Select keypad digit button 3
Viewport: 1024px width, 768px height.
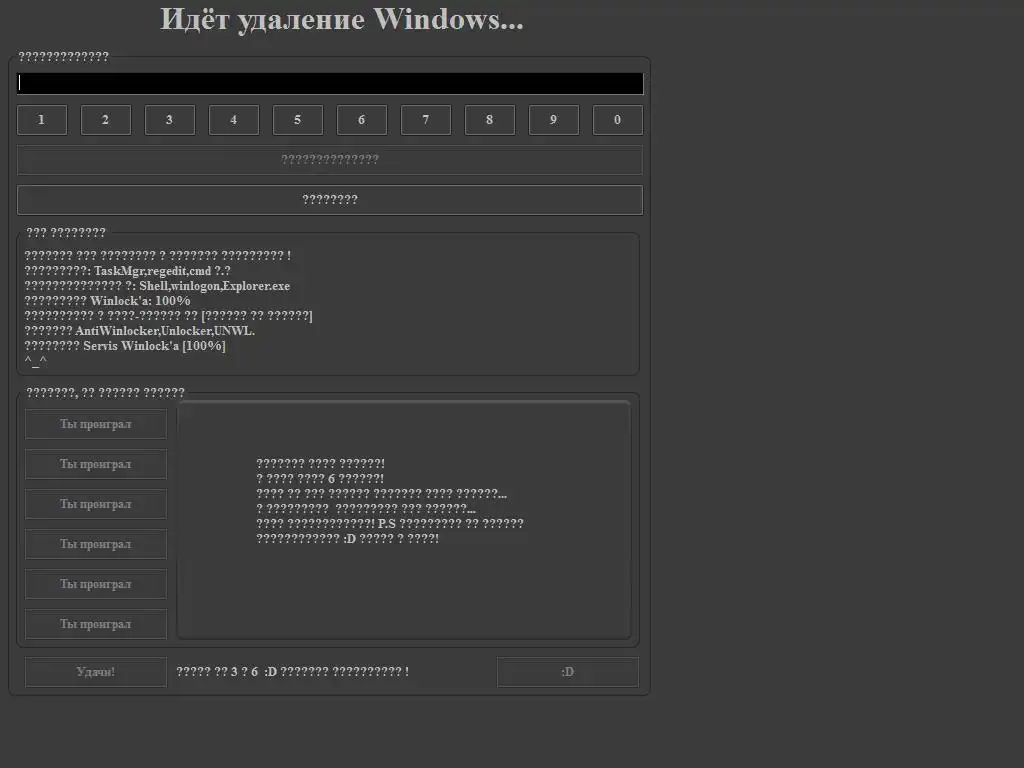click(170, 120)
